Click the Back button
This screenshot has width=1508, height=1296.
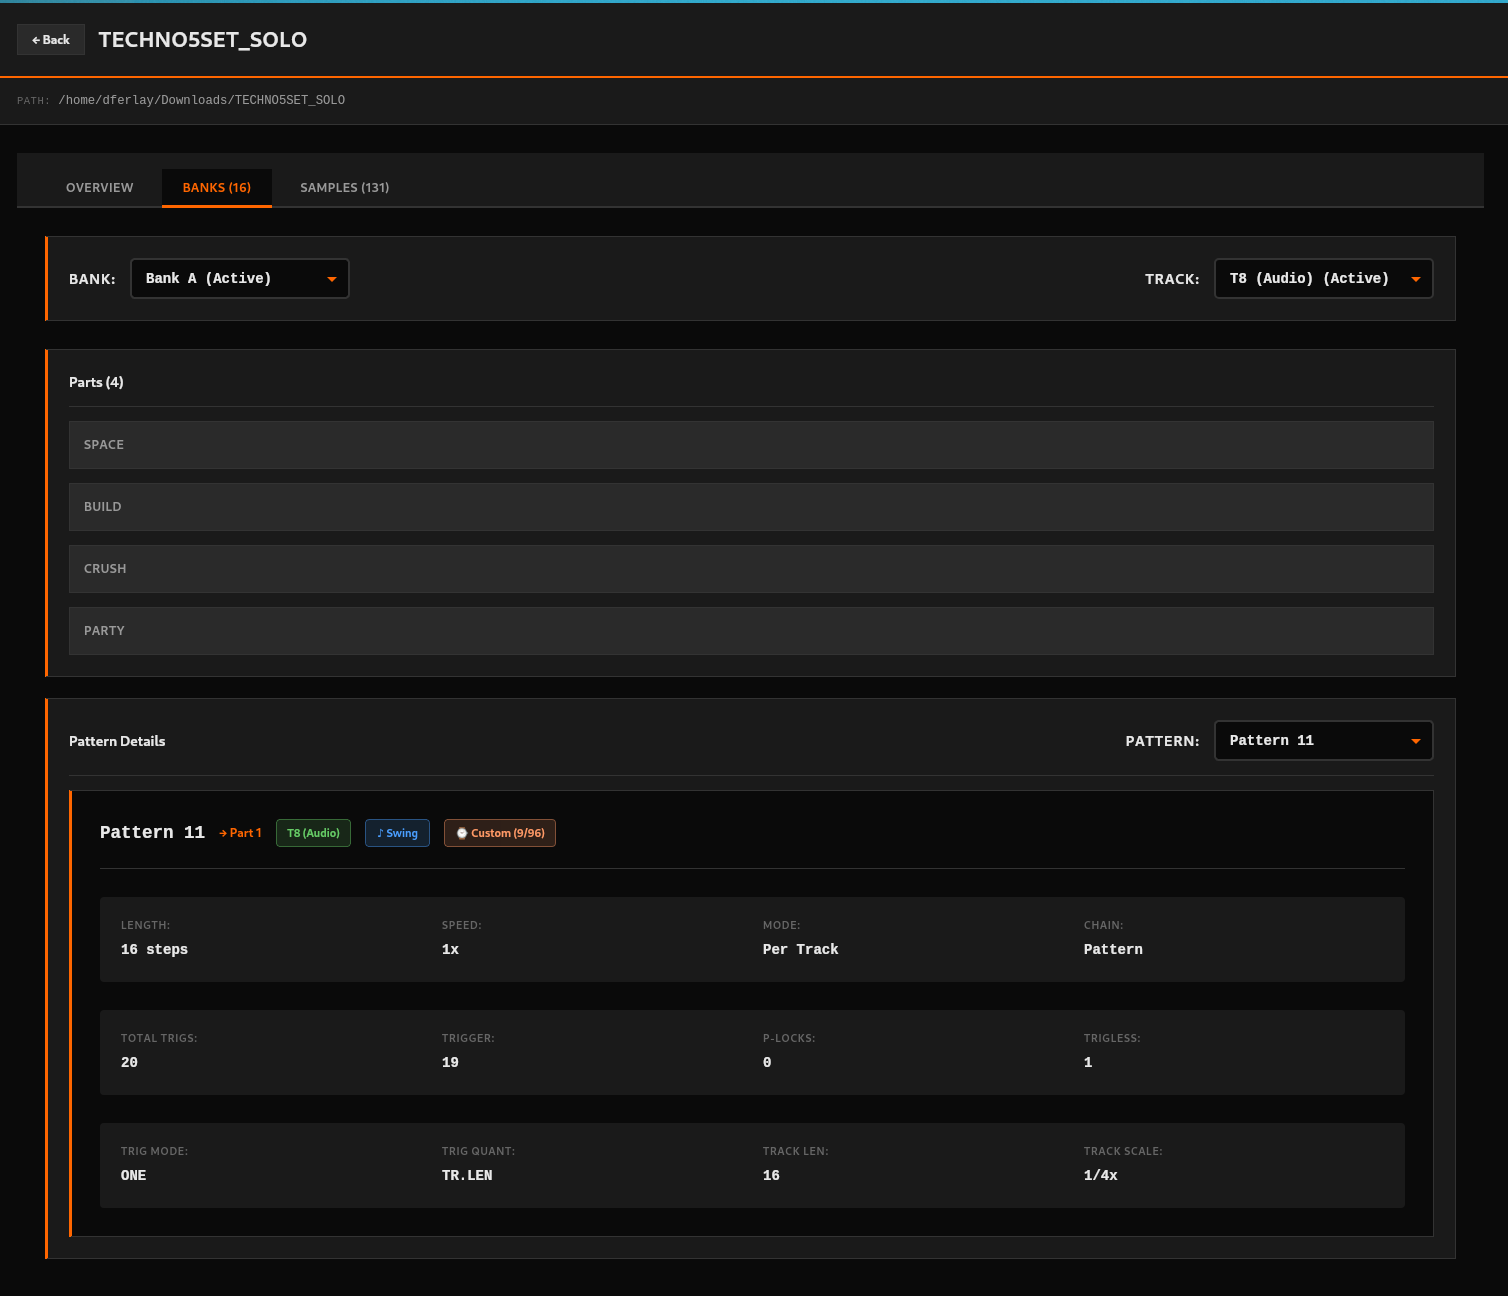pos(51,40)
